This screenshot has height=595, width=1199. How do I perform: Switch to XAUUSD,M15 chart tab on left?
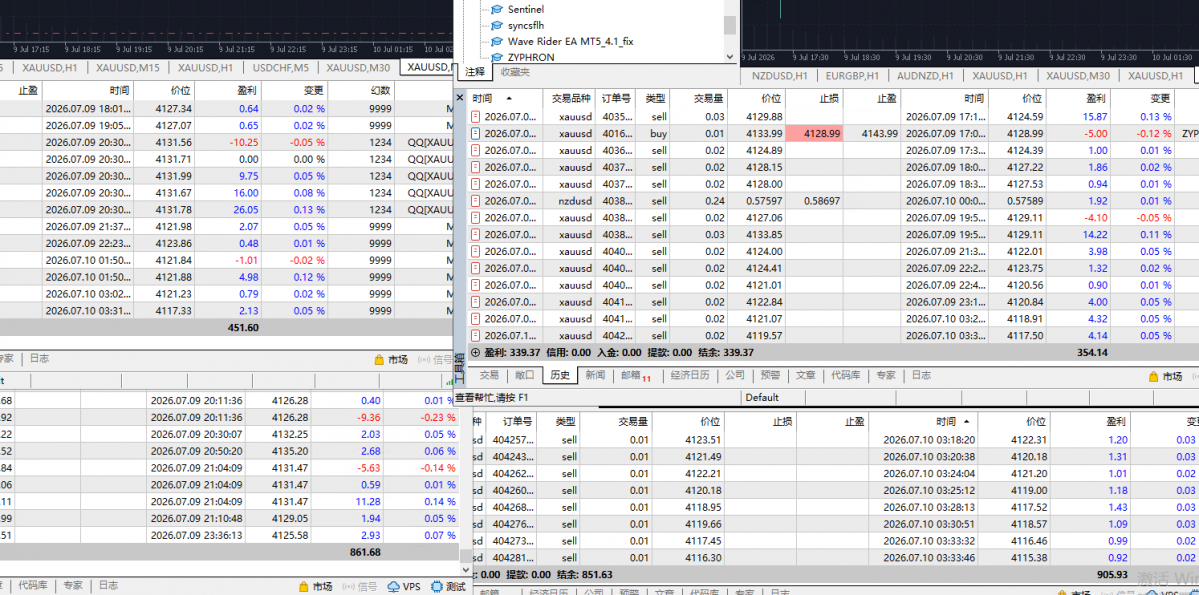[128, 67]
